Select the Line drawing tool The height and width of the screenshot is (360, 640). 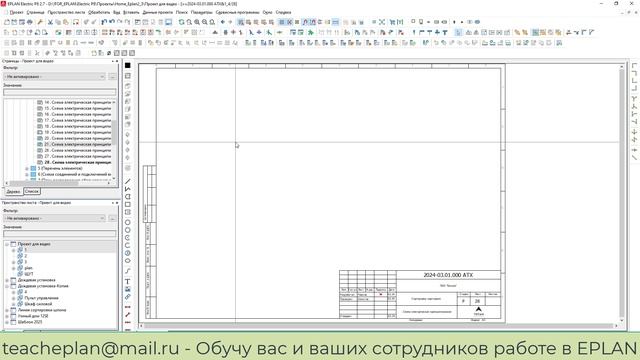click(128, 181)
